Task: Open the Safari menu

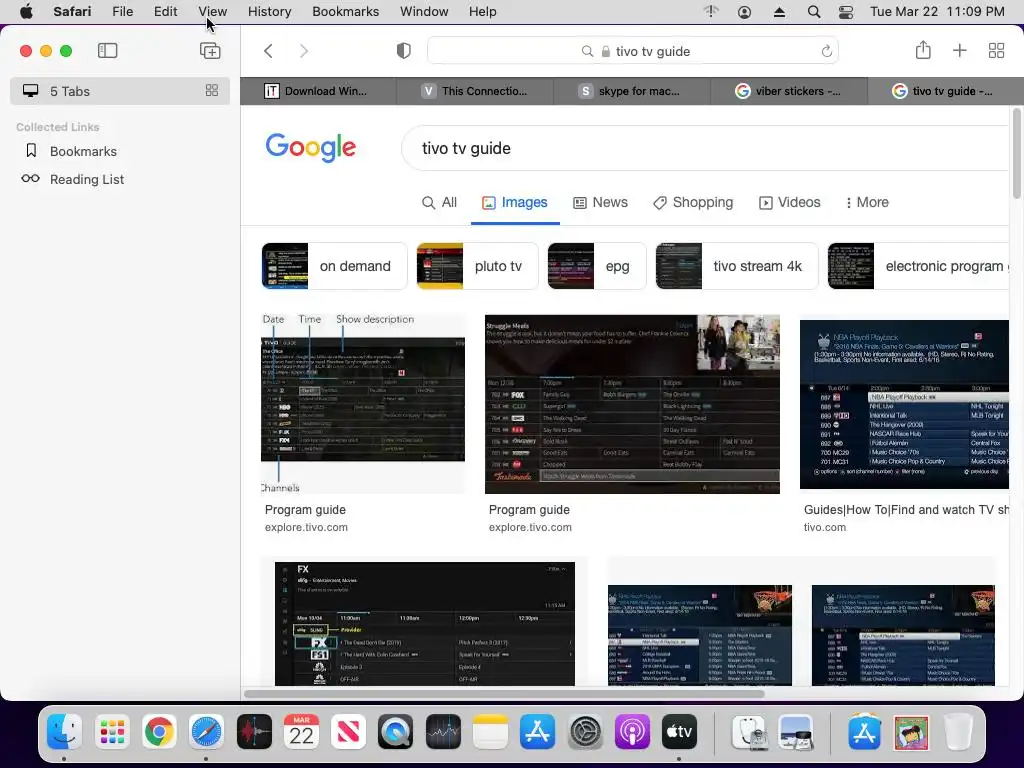Action: 72,12
